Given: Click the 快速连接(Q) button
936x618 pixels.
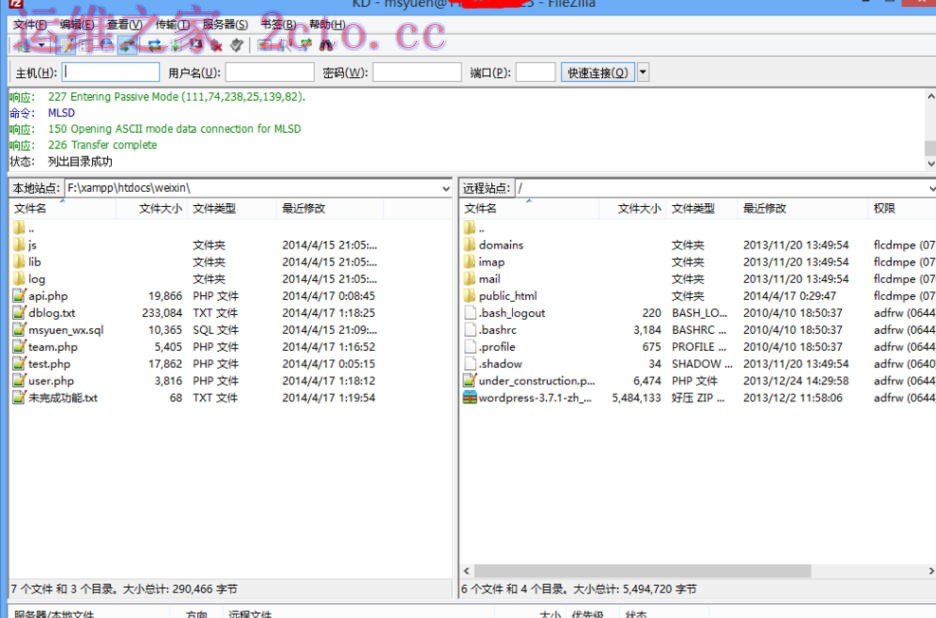Looking at the screenshot, I should pos(598,72).
